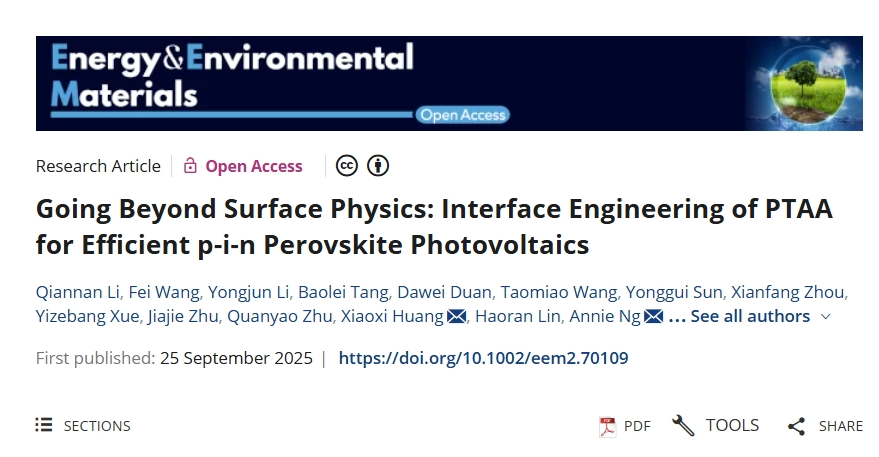The width and height of the screenshot is (879, 457).
Task: Open the article DOI link
Action: pos(484,358)
